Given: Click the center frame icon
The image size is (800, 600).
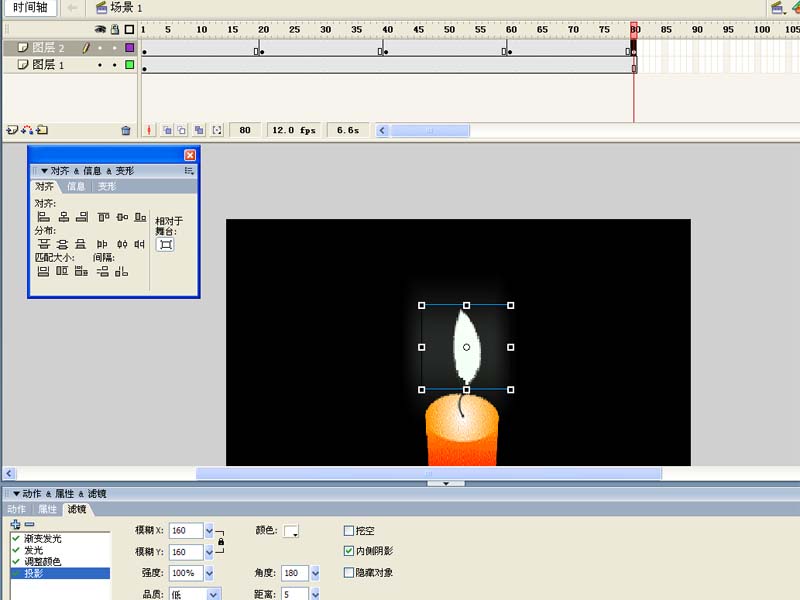Looking at the screenshot, I should (x=149, y=130).
